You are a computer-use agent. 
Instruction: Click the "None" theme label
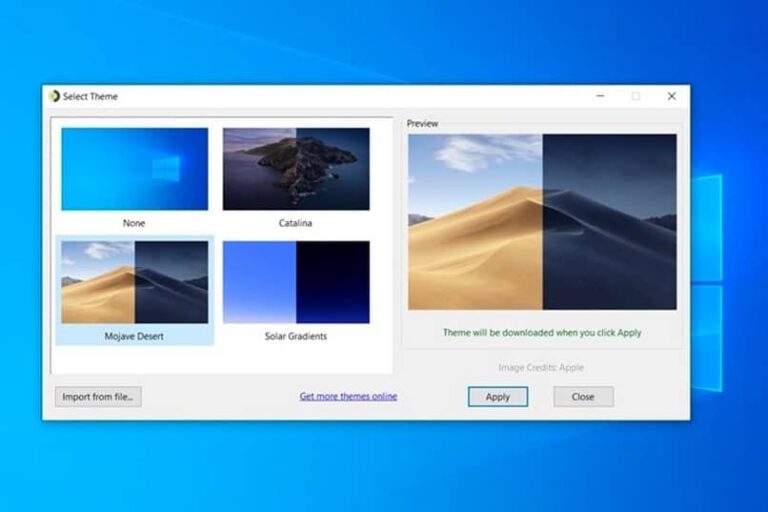[x=134, y=223]
